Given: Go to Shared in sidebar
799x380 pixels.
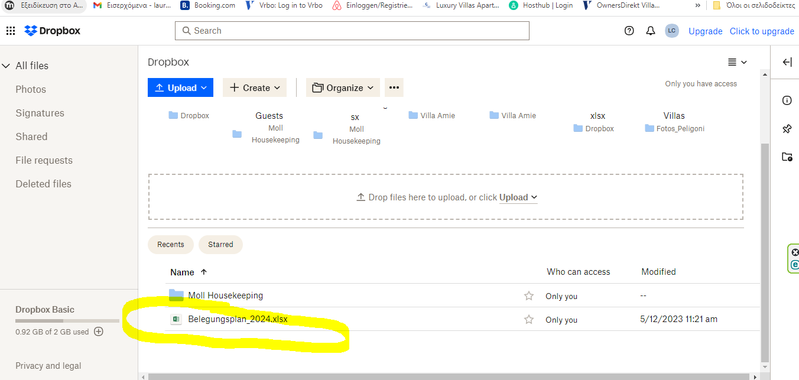Looking at the screenshot, I should point(31,137).
